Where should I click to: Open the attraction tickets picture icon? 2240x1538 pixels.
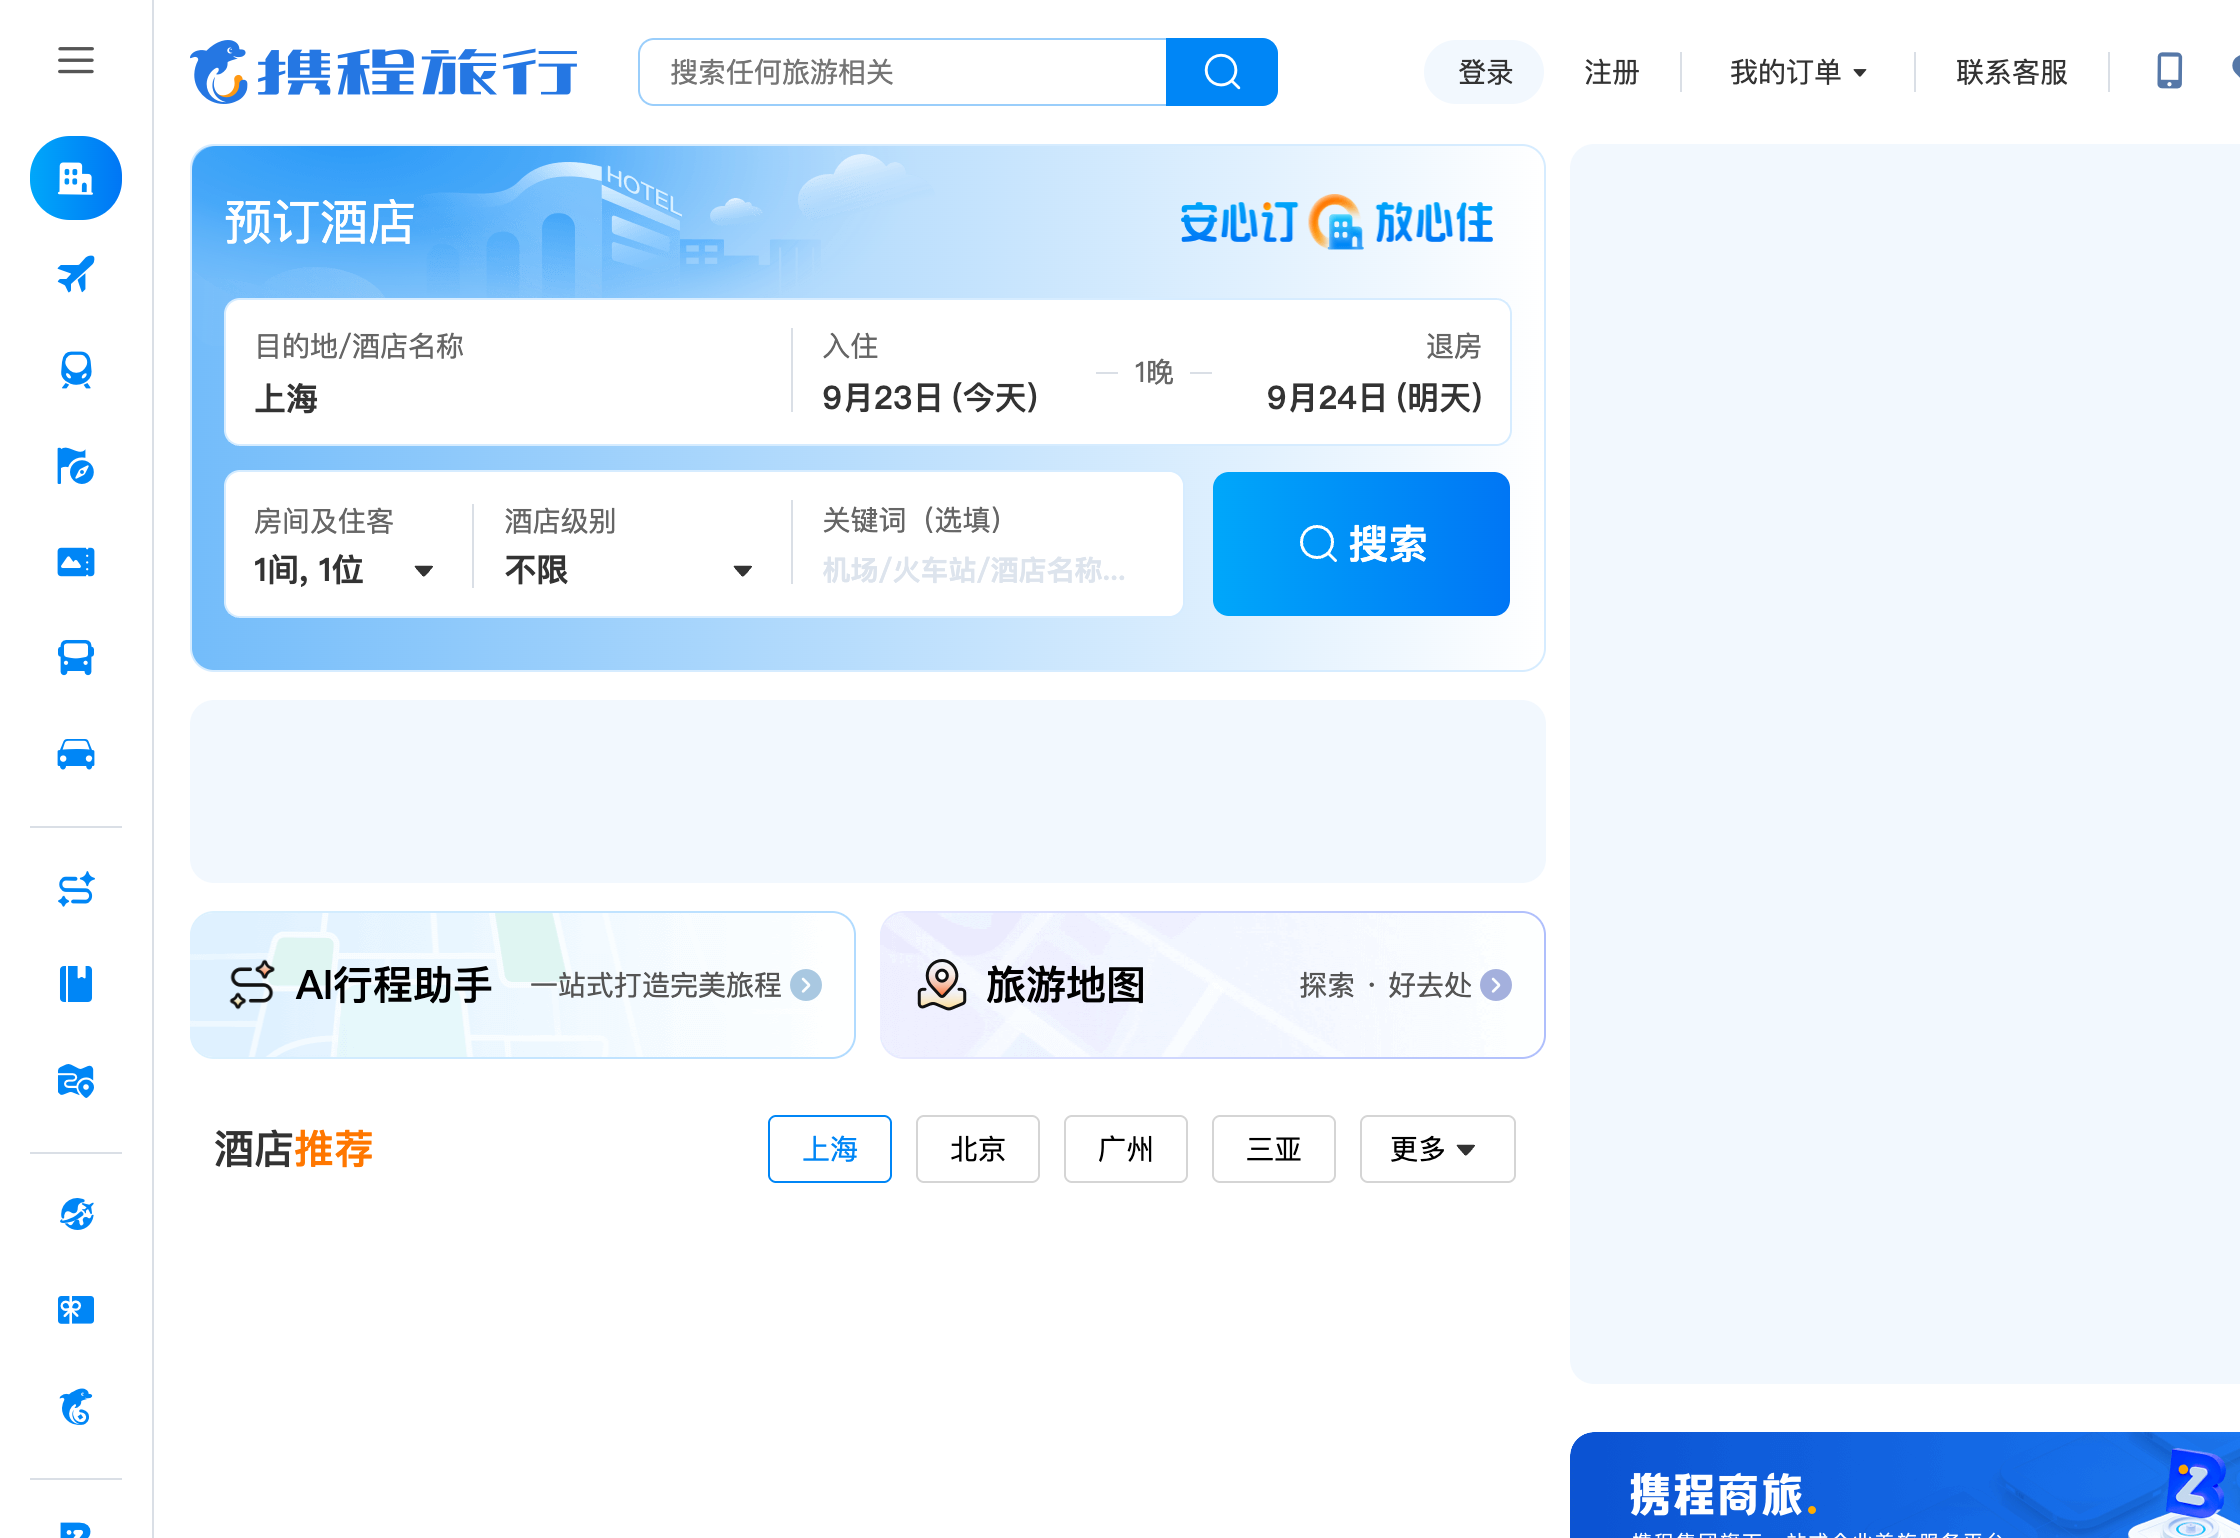76,562
